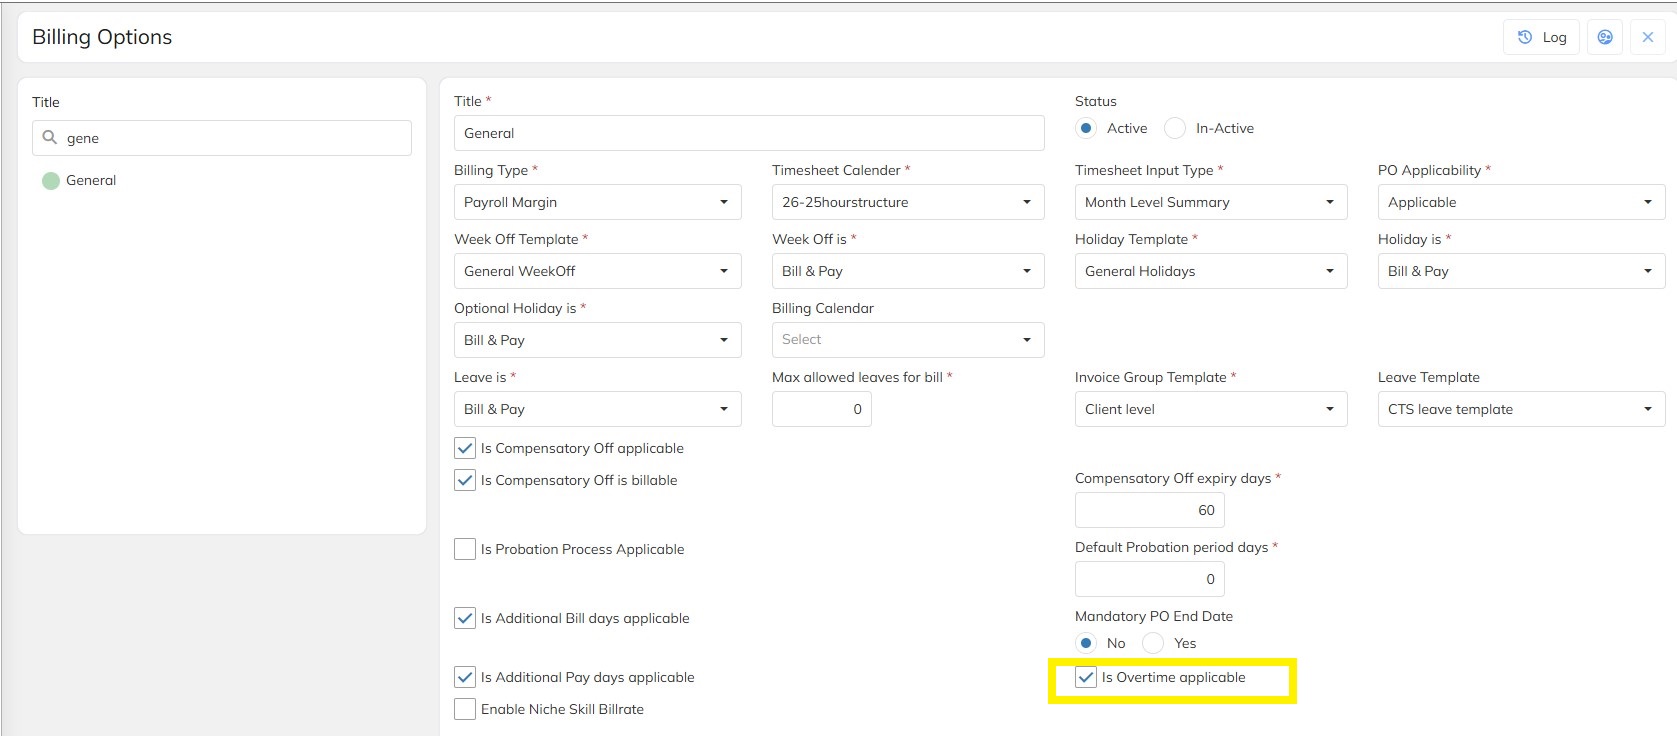
Task: Enable Is Probation Process Applicable
Action: 465,549
